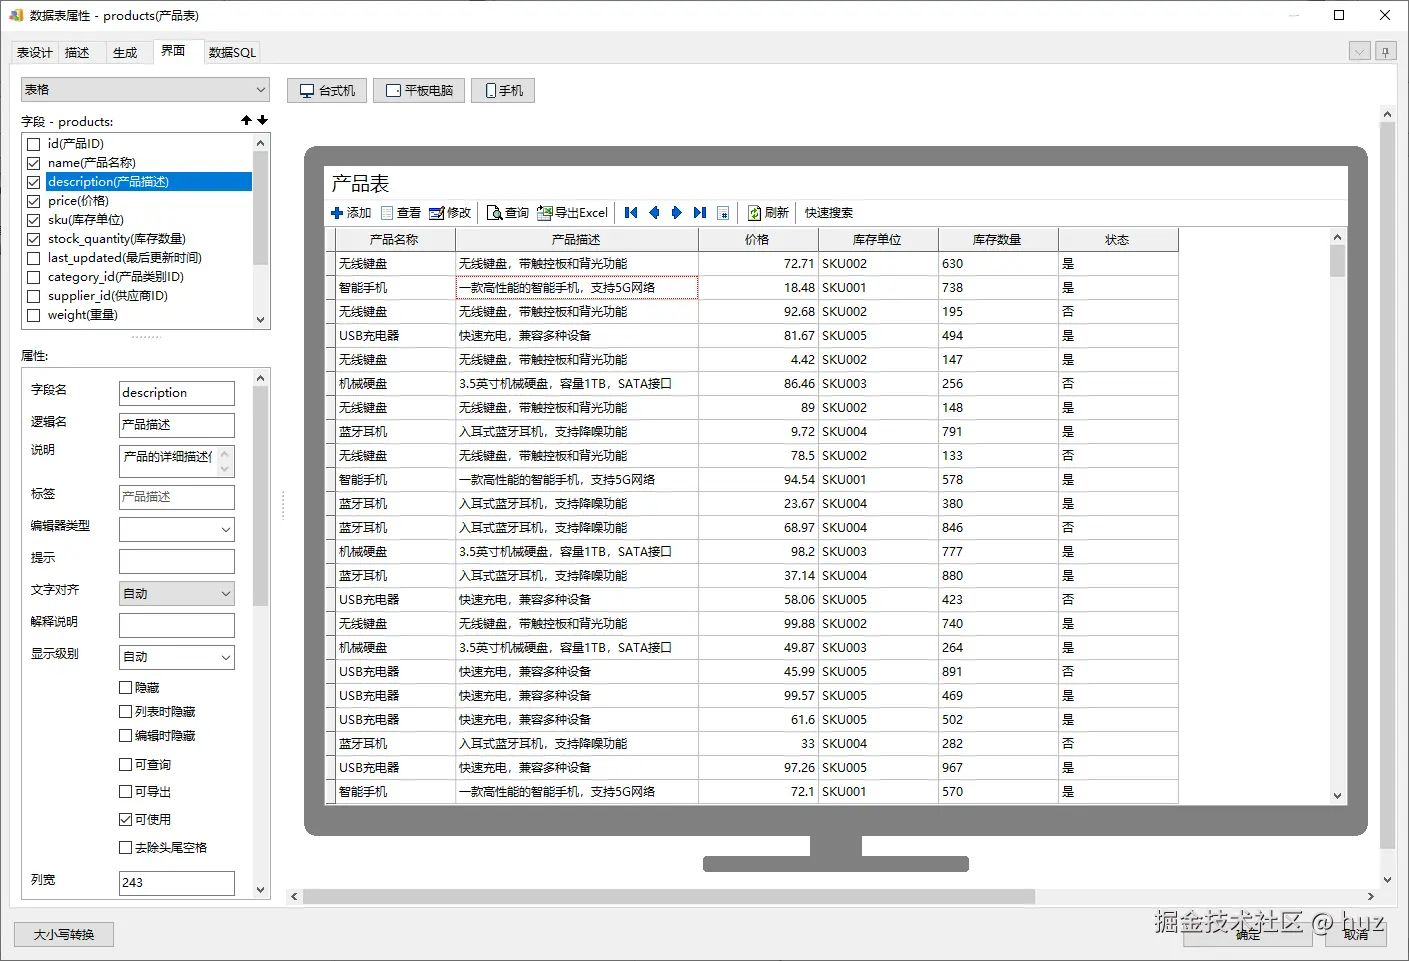This screenshot has width=1409, height=961.
Task: Click the 查询 search icon in toolbar
Action: click(x=494, y=213)
